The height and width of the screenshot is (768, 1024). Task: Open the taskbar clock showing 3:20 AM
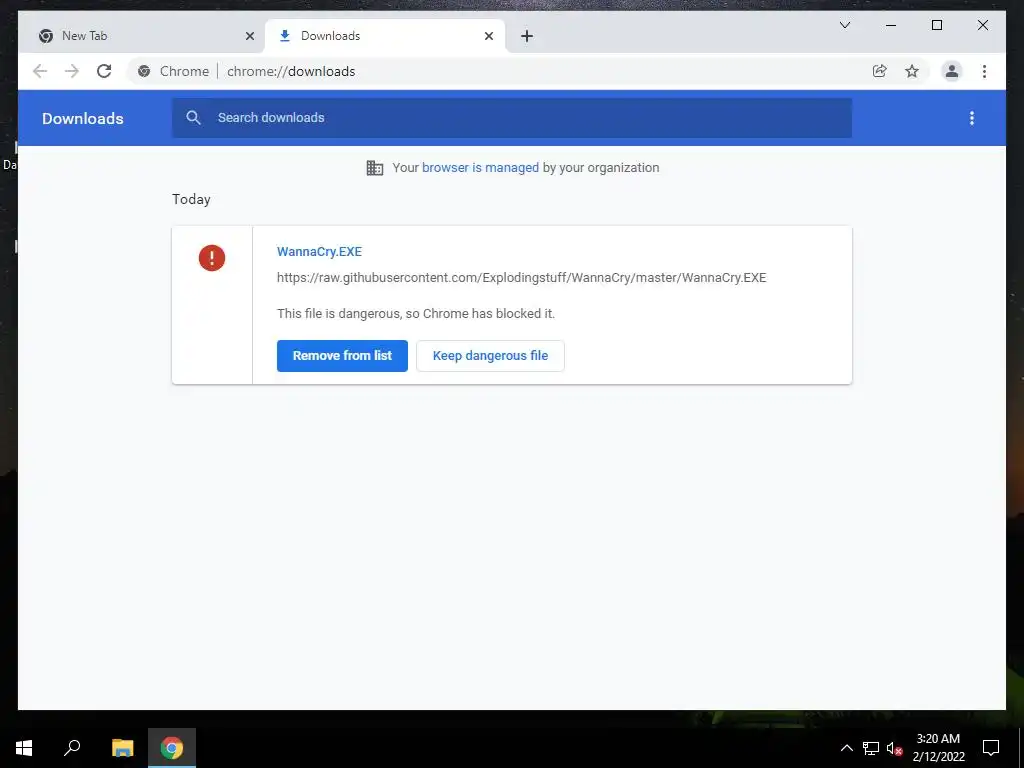938,748
